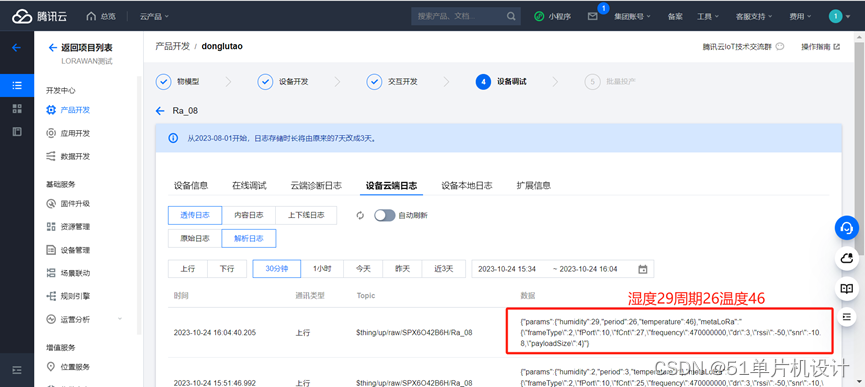Click the Tencent Cloud logo
The image size is (865, 387).
click(x=40, y=17)
